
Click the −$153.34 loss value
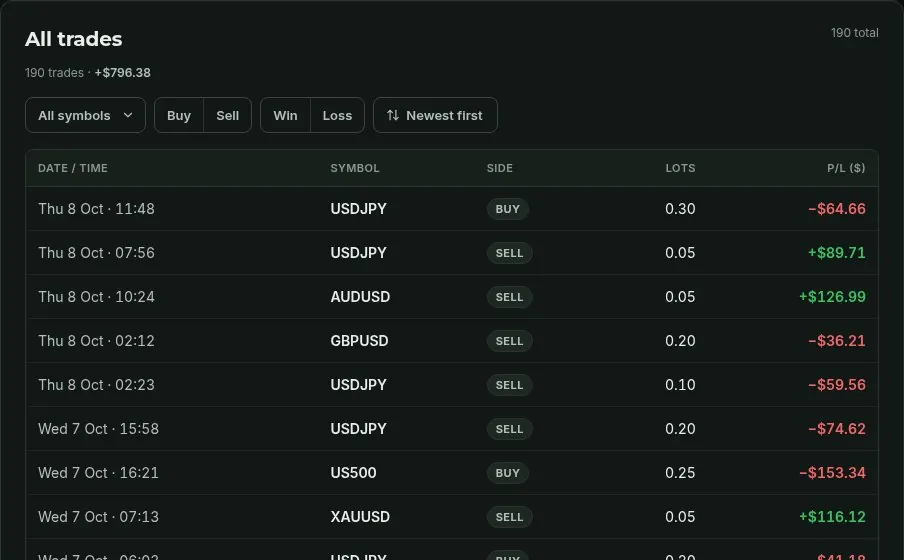[832, 473]
